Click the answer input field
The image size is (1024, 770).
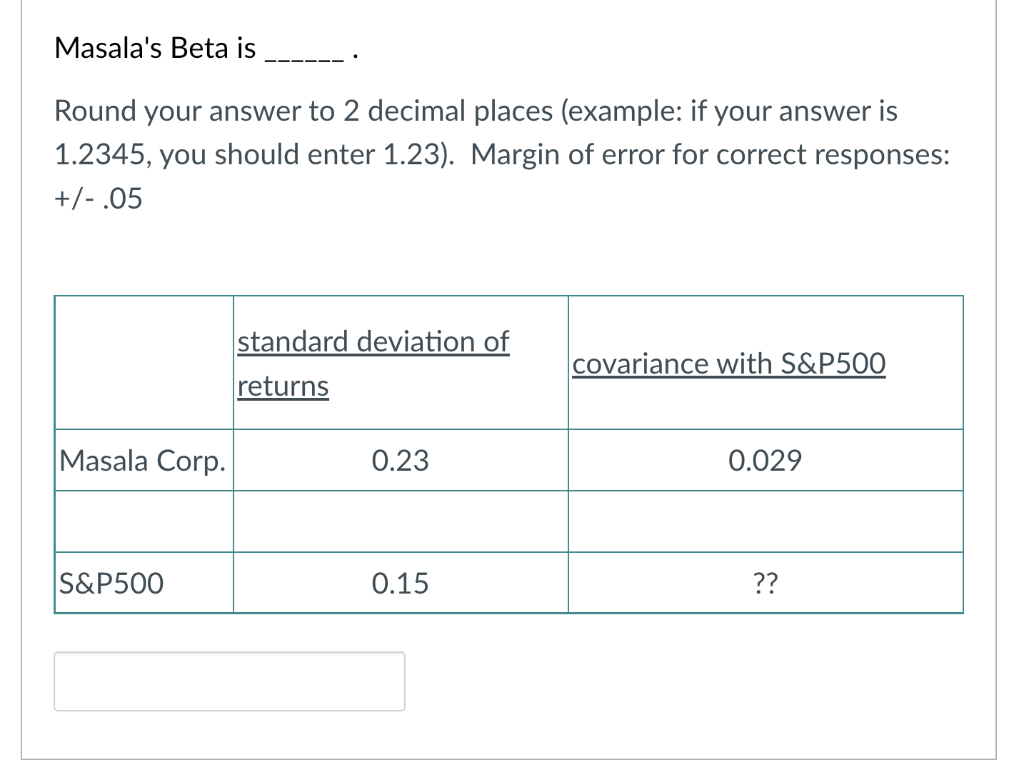[x=229, y=681]
